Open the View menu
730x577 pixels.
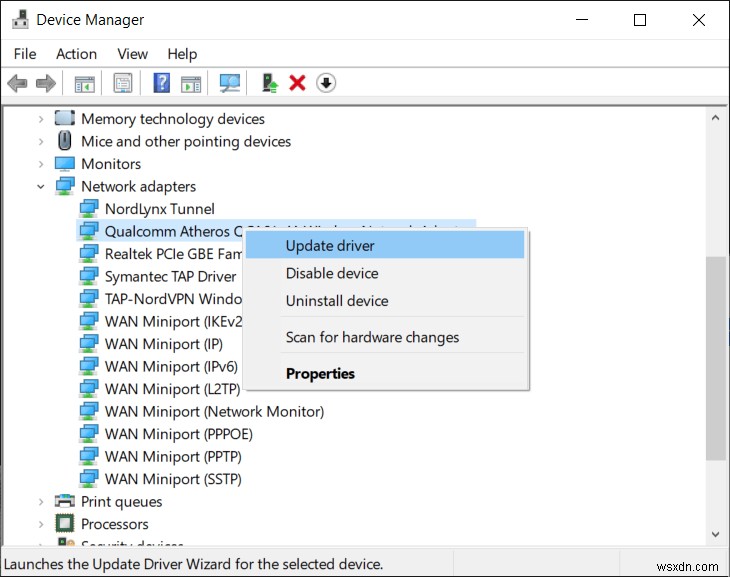tap(132, 54)
